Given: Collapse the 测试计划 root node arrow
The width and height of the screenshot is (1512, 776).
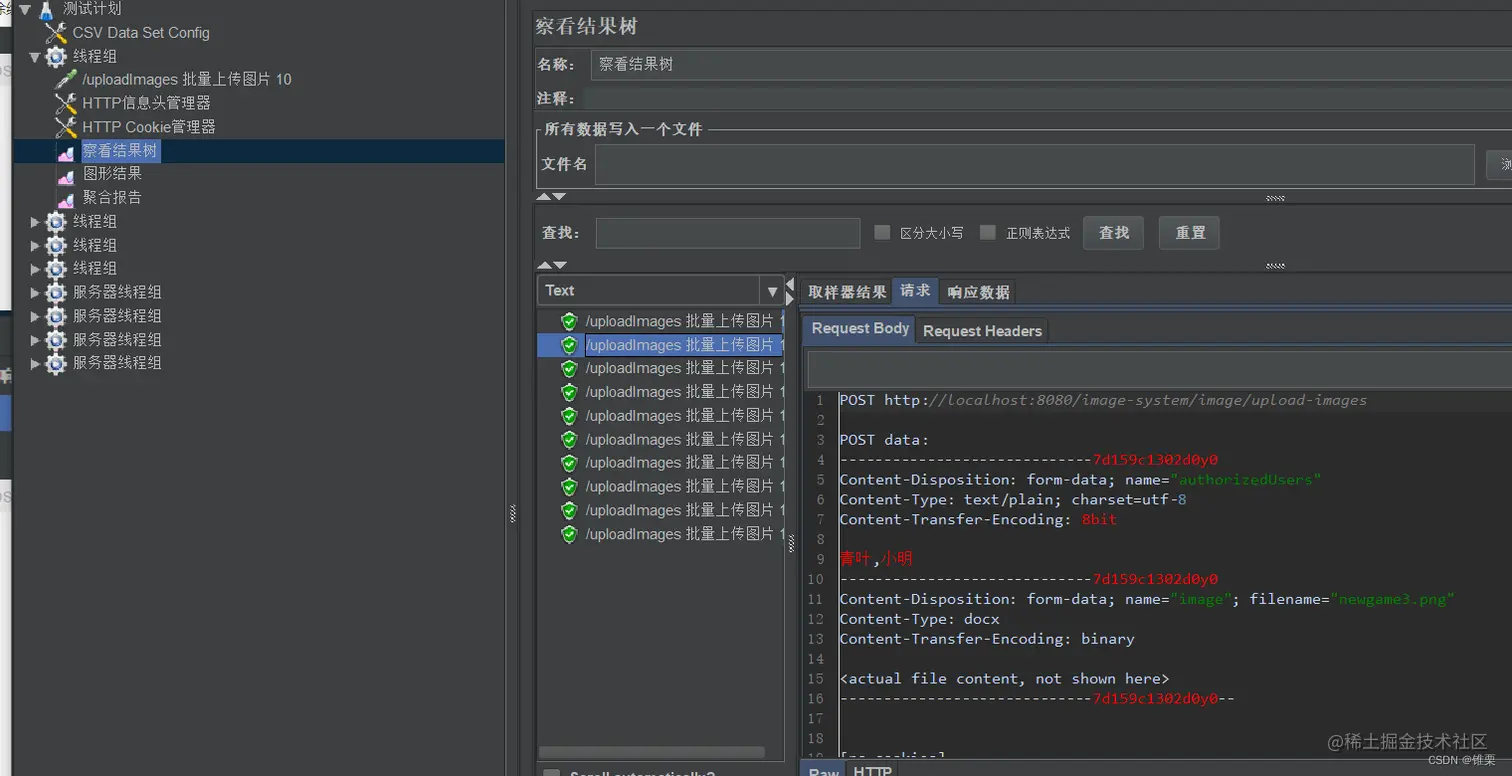Looking at the screenshot, I should click(26, 9).
